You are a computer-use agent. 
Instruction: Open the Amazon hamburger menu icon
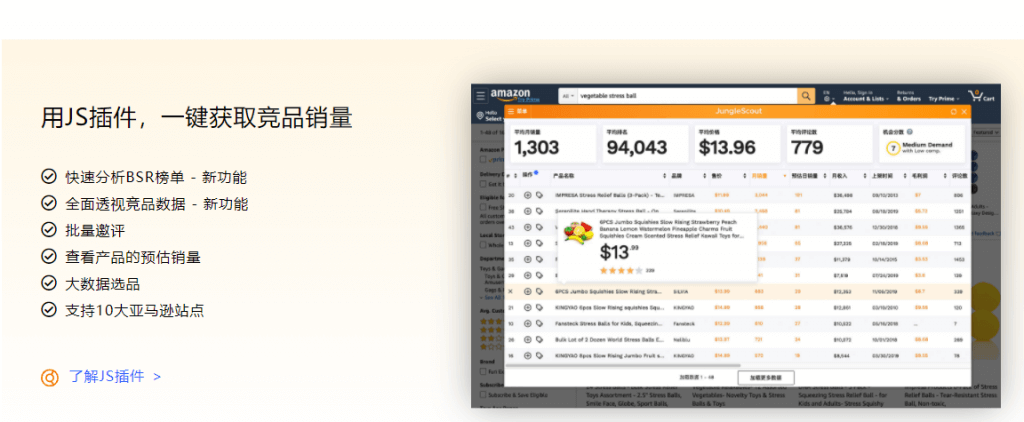click(x=481, y=95)
